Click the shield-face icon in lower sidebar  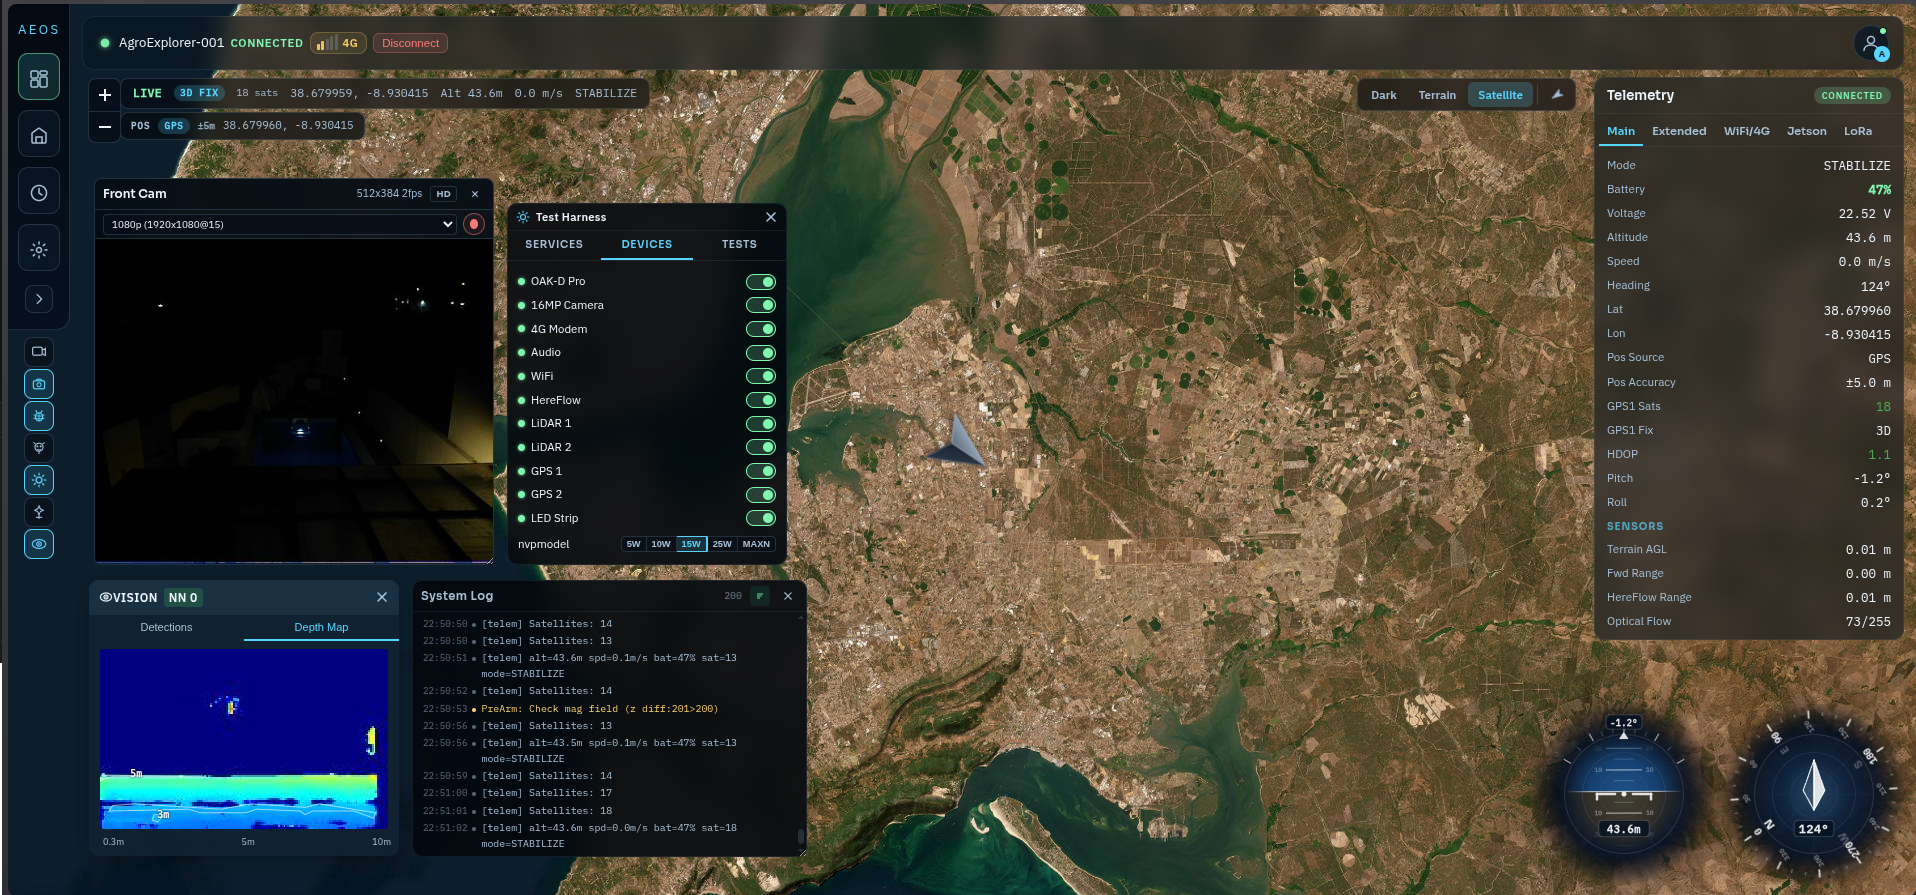pos(39,448)
